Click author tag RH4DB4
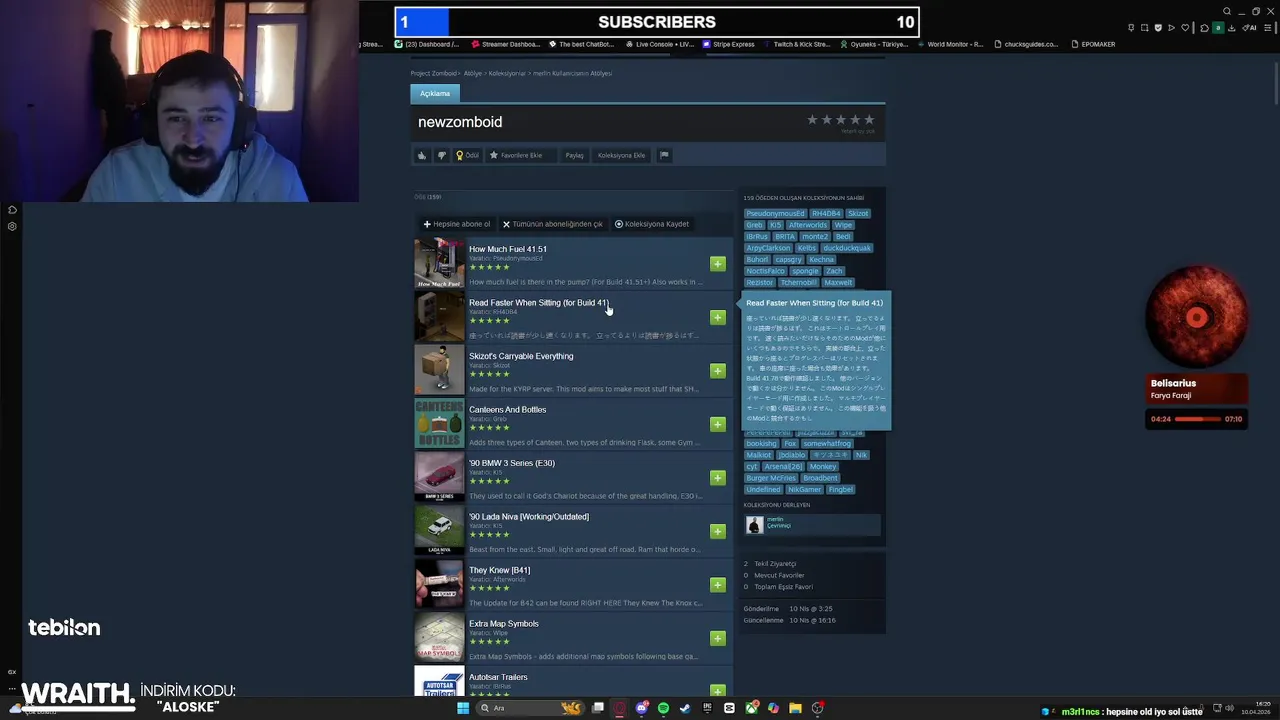 826,213
